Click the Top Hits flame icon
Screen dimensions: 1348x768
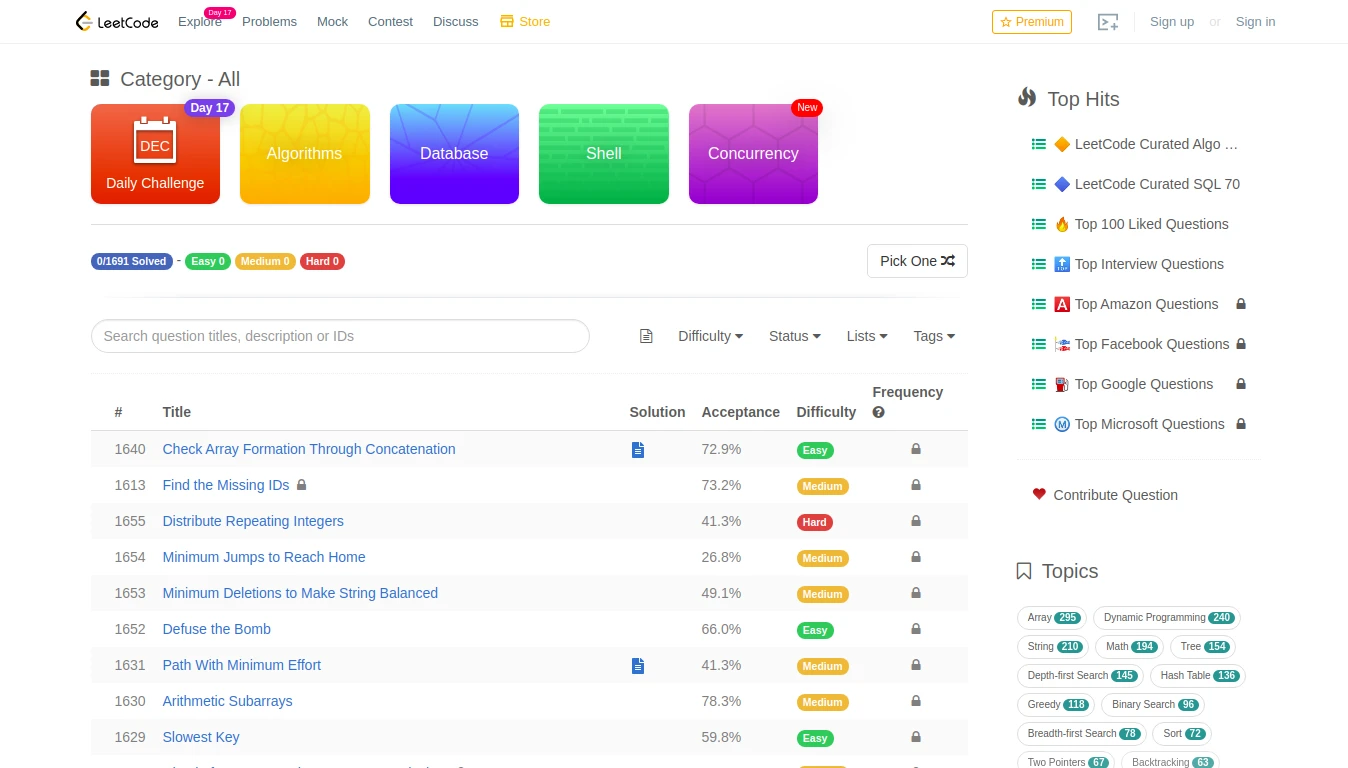1027,97
